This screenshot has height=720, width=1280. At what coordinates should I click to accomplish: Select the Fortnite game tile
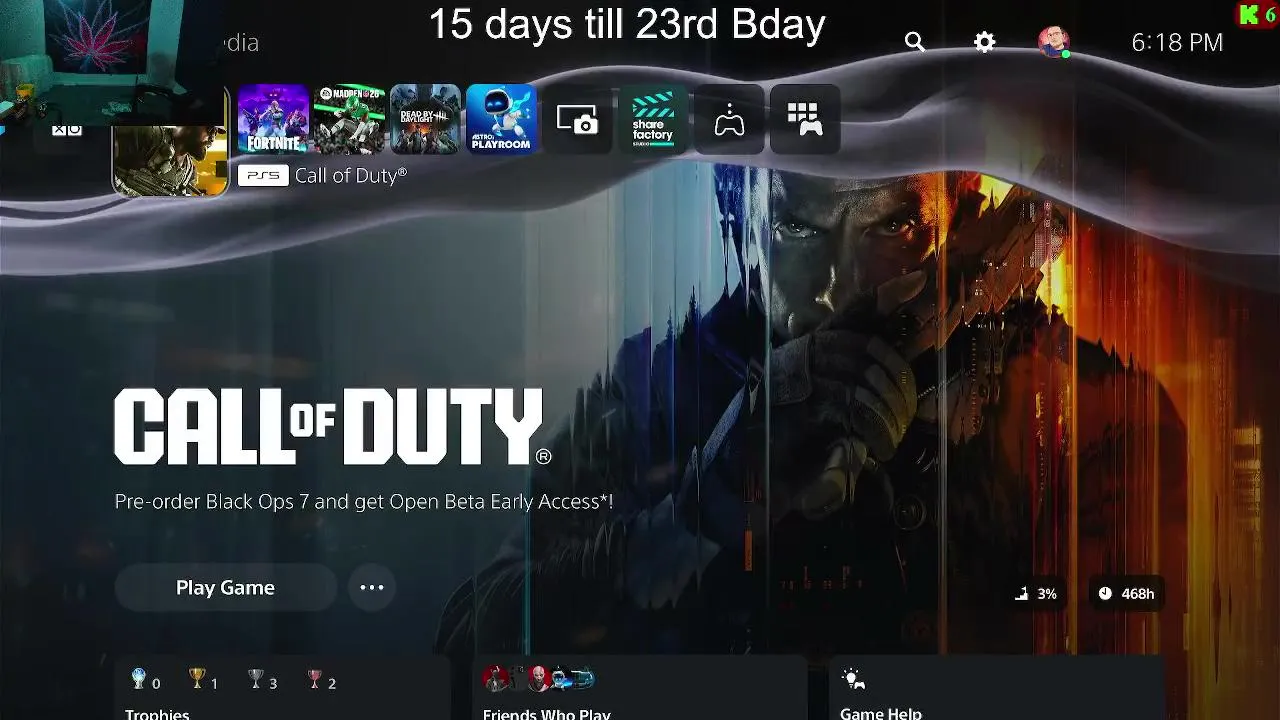273,119
